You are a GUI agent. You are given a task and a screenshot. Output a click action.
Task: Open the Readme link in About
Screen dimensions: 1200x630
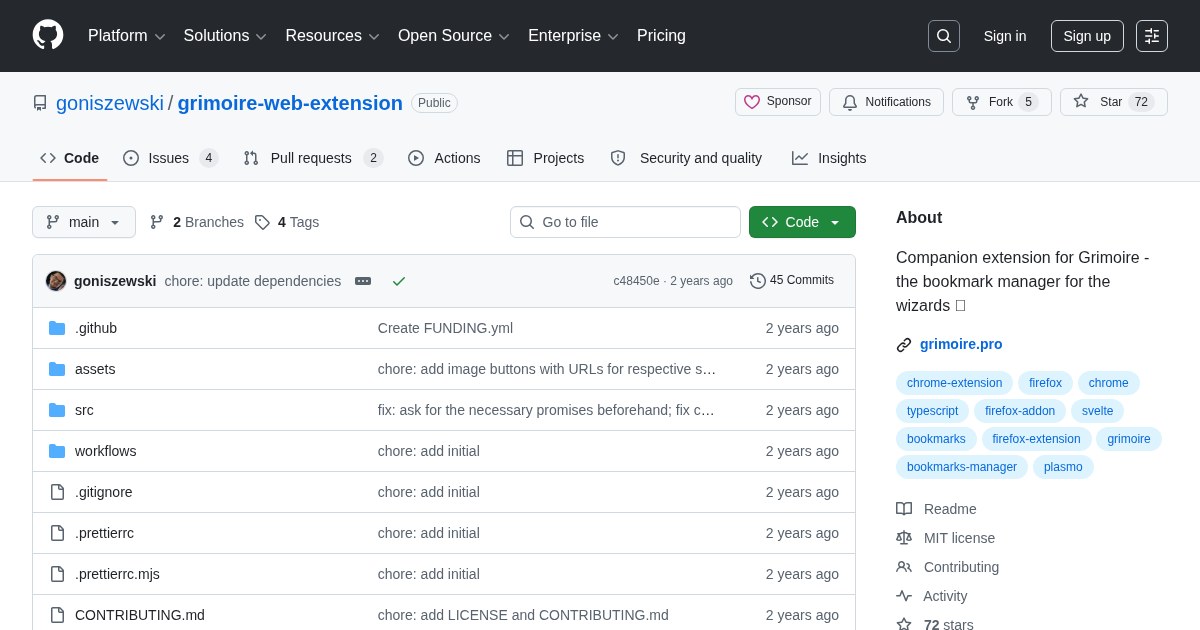[x=936, y=509]
